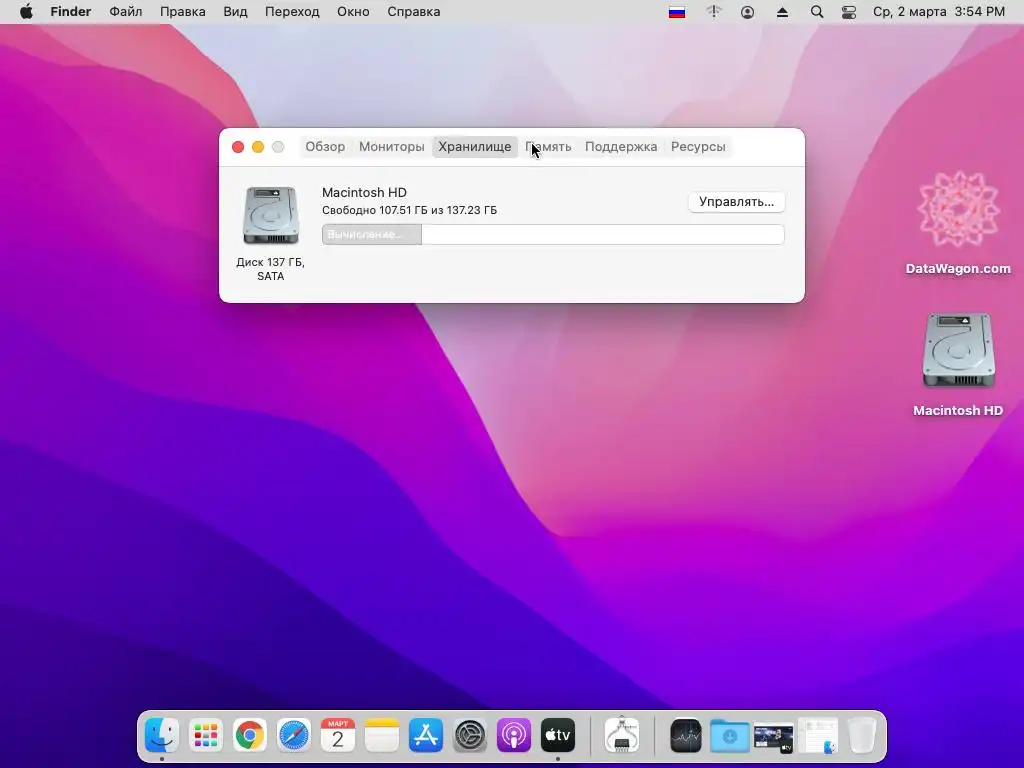1024x768 pixels.
Task: Click the eject icon in menu bar
Action: 782,12
